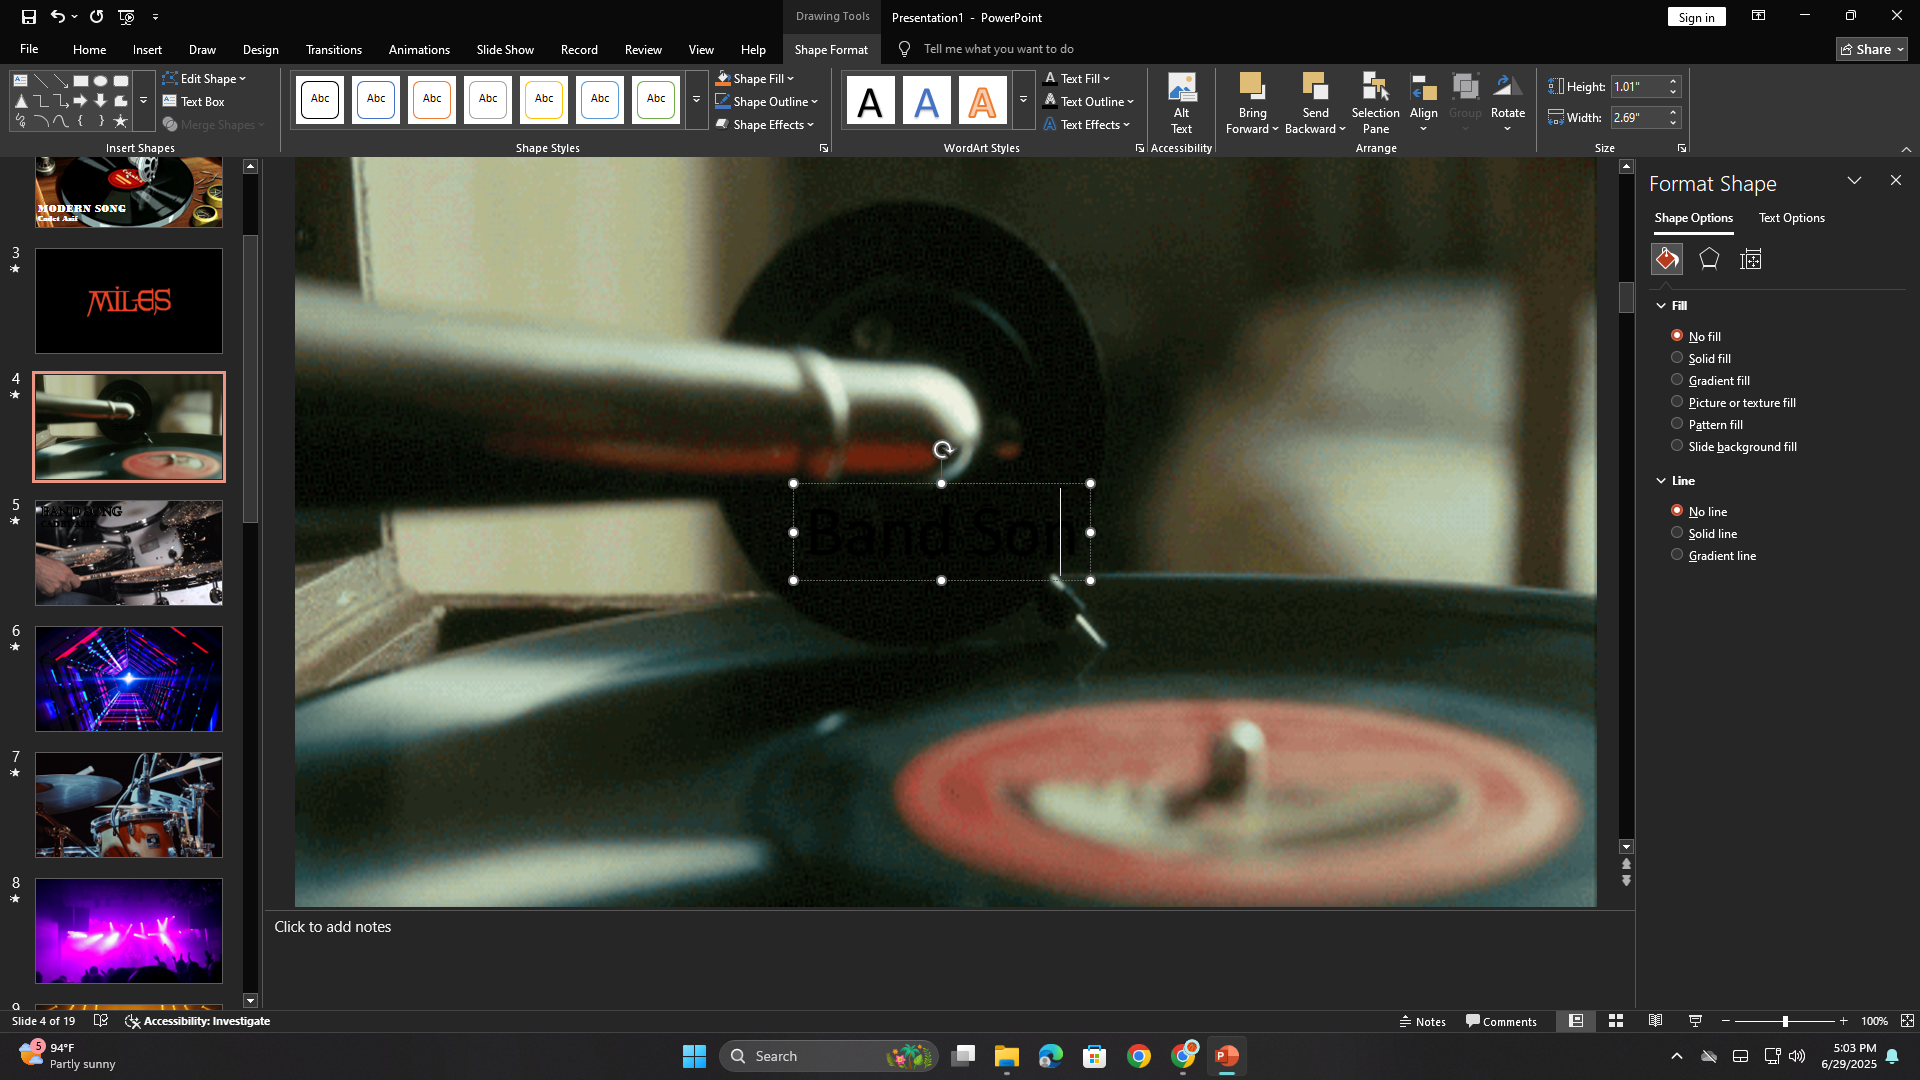Select Effects pentagon icon in Format Shape

coord(1709,259)
